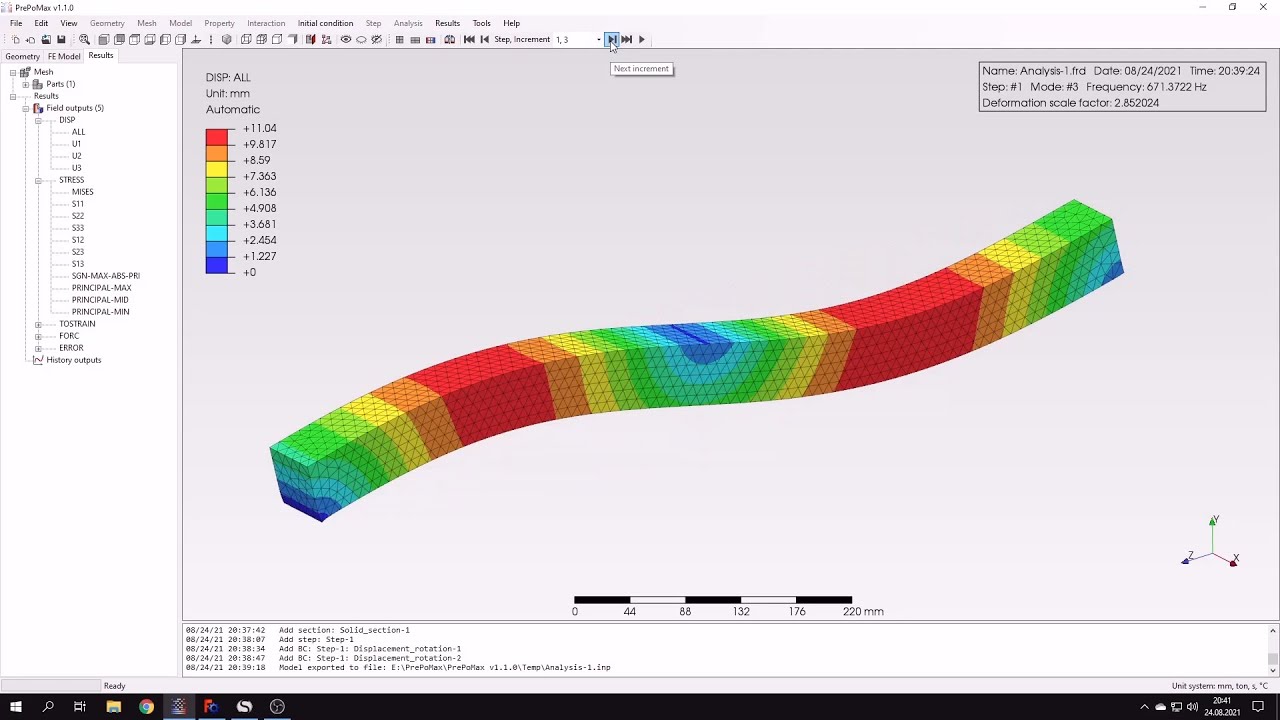1280x720 pixels.
Task: Select the first view-cube icon after magnifier
Action: [x=104, y=39]
